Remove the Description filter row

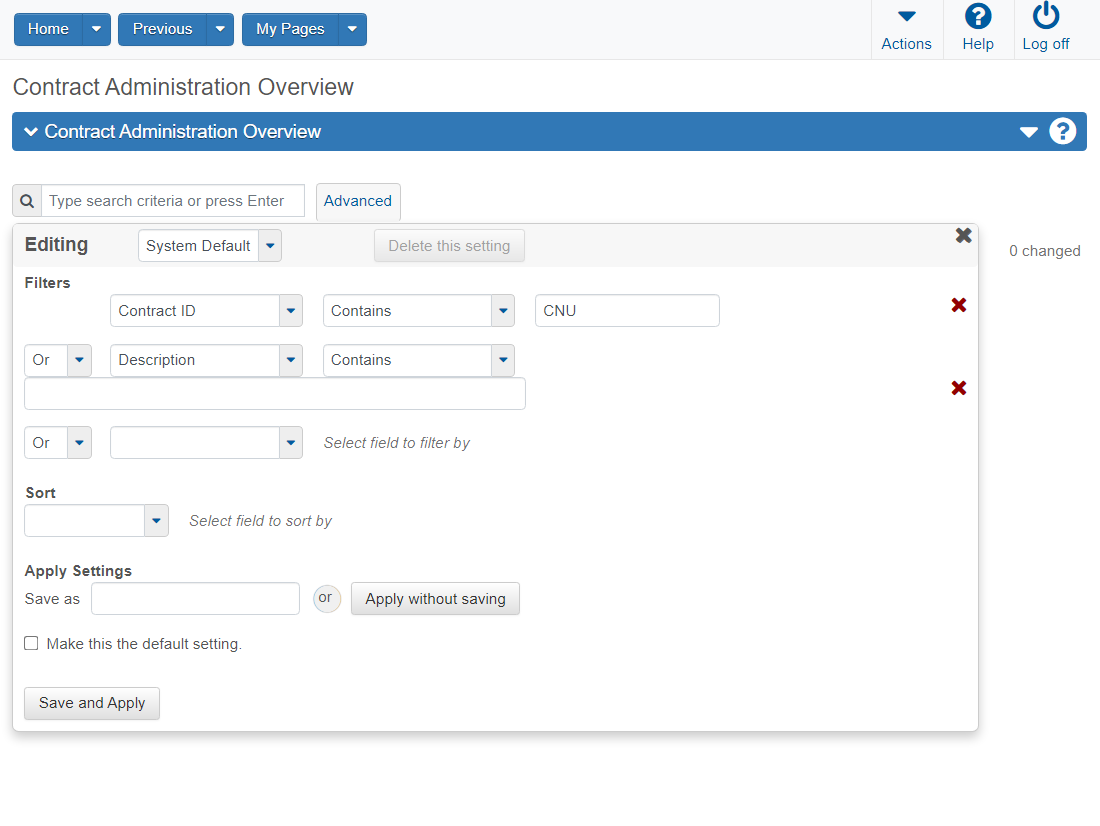[958, 388]
